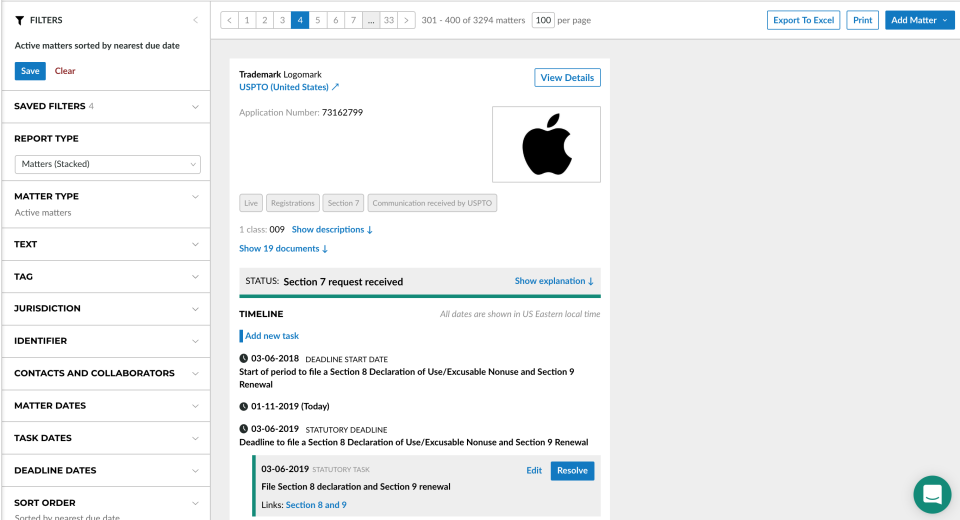Expand Contacts and Collaborators filter
960x520 pixels.
(x=107, y=374)
